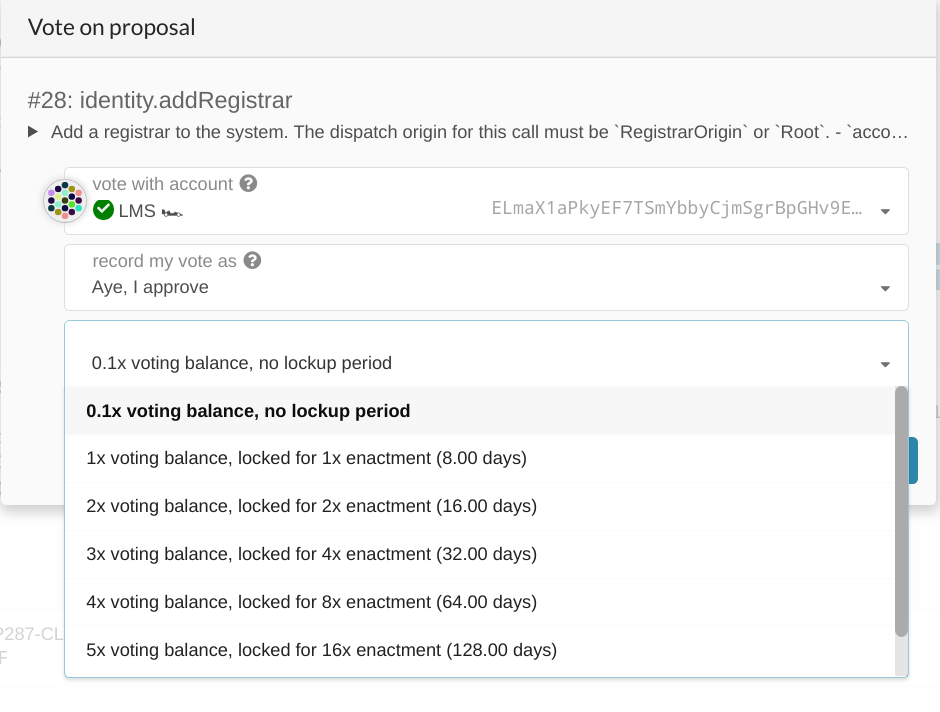The image size is (940, 712).
Task: Pick 4x voting balance locked 64.00 days
Action: coord(311,602)
